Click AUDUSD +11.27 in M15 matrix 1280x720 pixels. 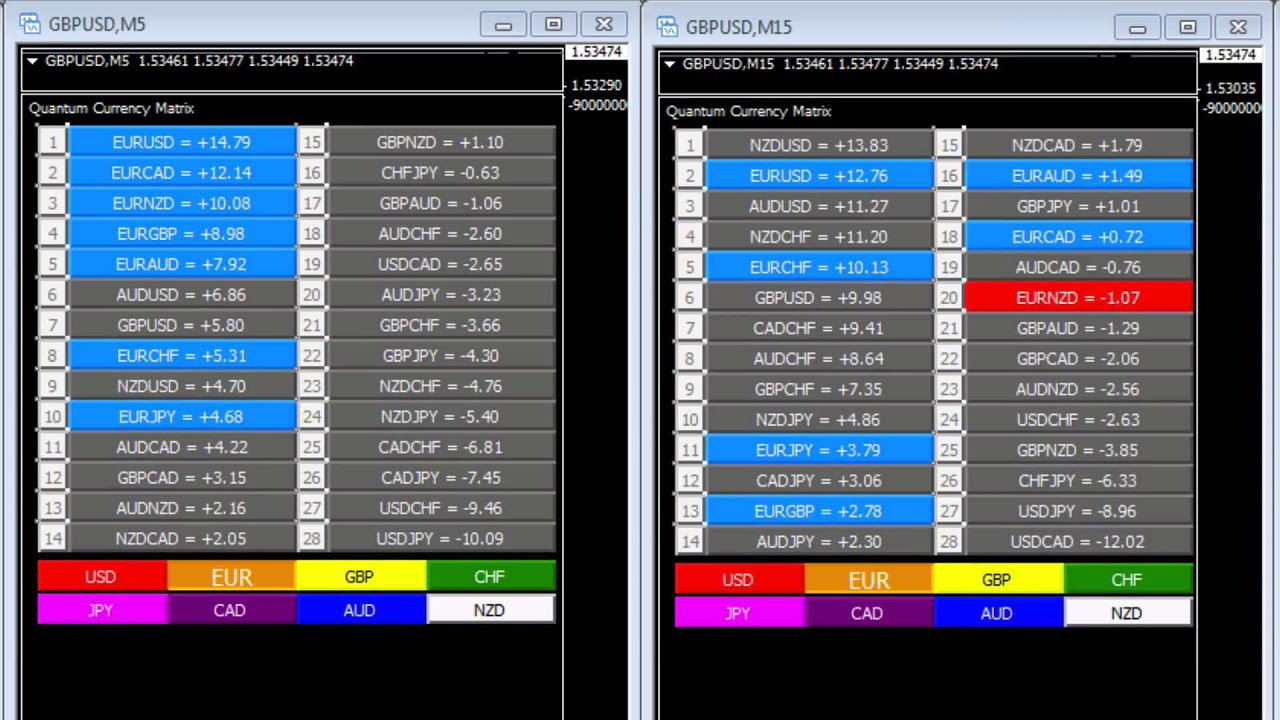tap(819, 207)
